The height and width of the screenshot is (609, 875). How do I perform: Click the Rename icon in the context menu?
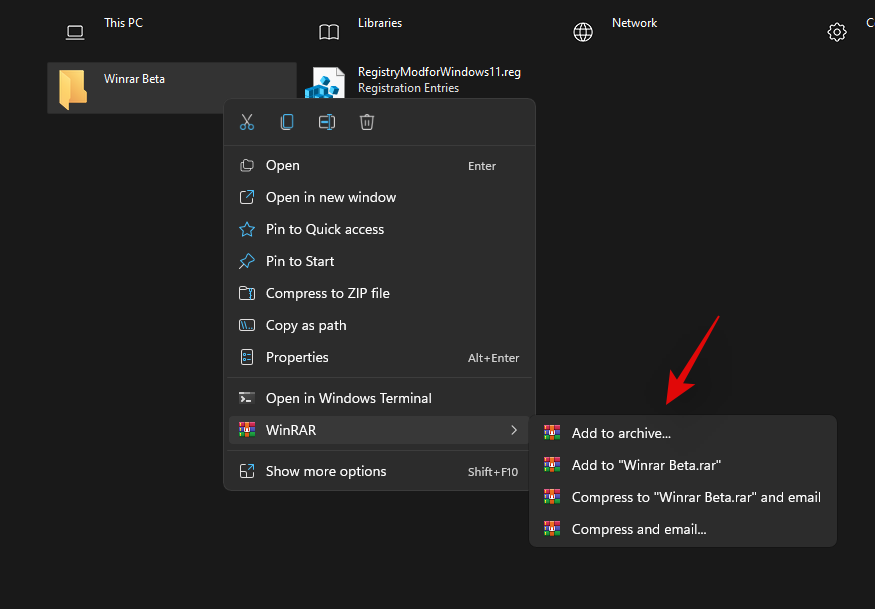point(327,121)
